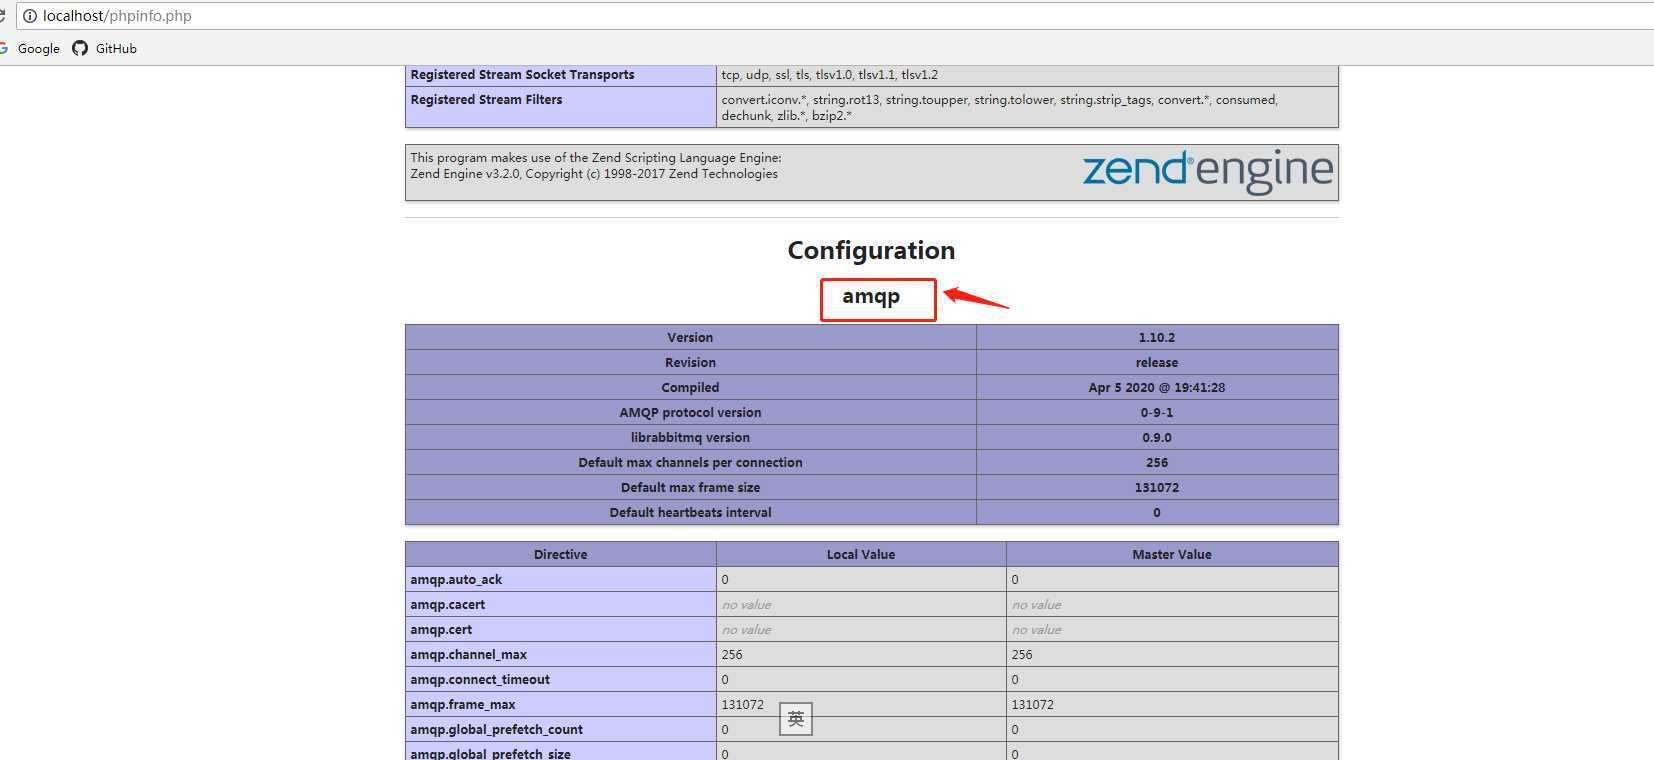Click the amqp.auto_ack directive
The image size is (1654, 760).
click(456, 579)
